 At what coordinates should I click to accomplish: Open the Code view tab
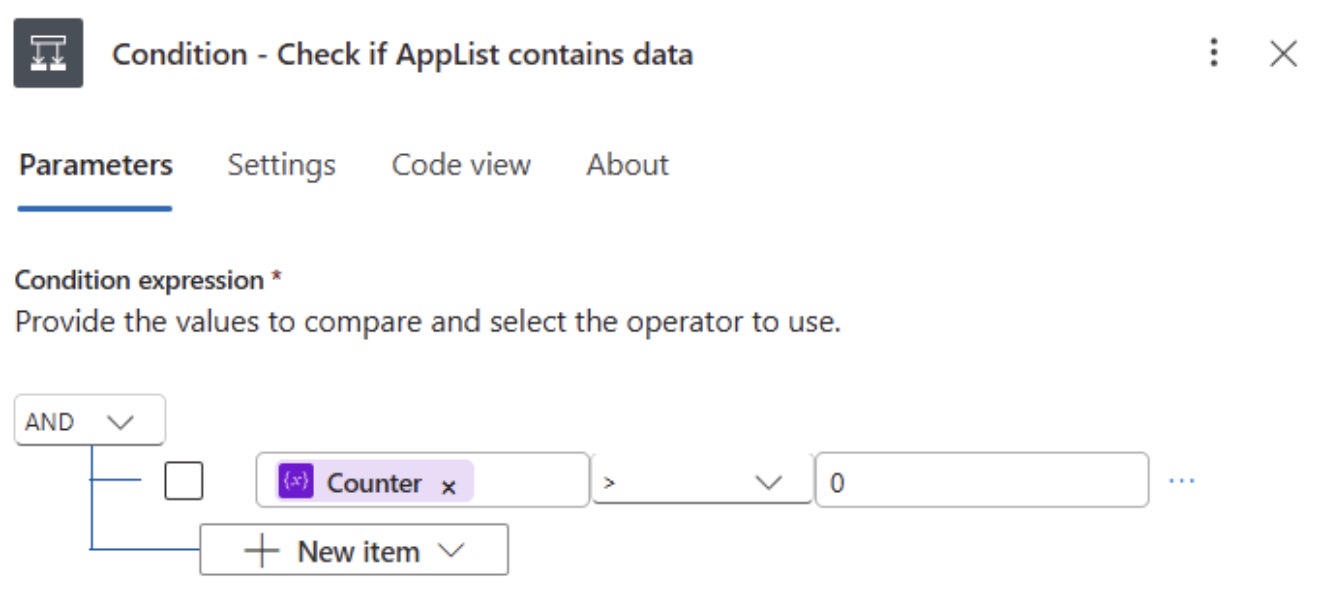point(461,165)
